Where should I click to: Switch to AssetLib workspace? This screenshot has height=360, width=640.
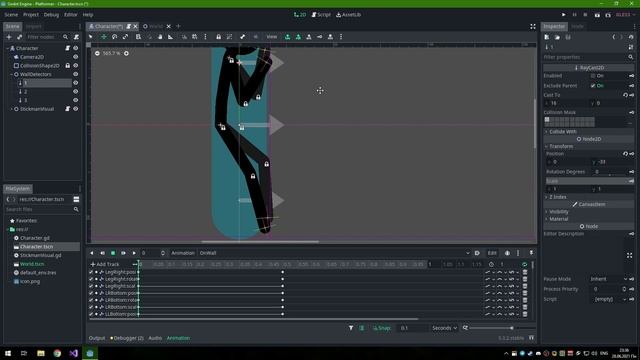coord(349,15)
